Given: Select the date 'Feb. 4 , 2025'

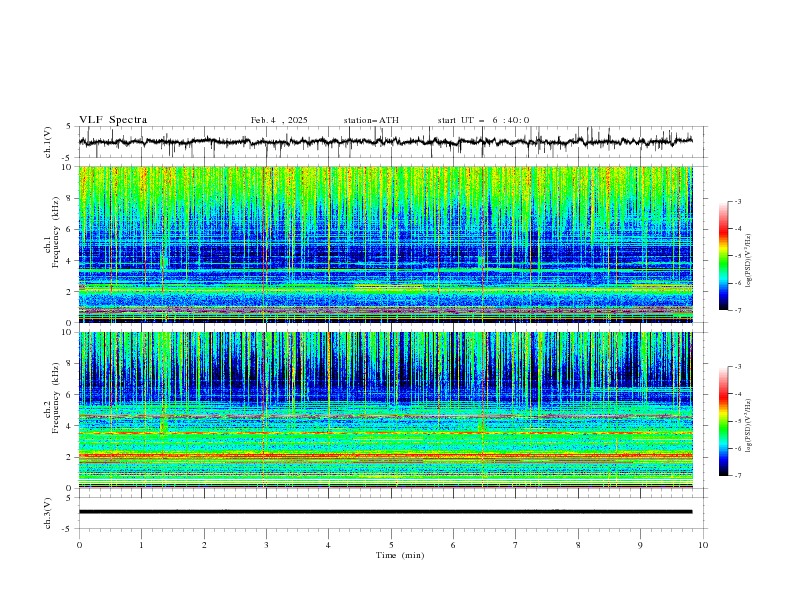Looking at the screenshot, I should (x=279, y=120).
